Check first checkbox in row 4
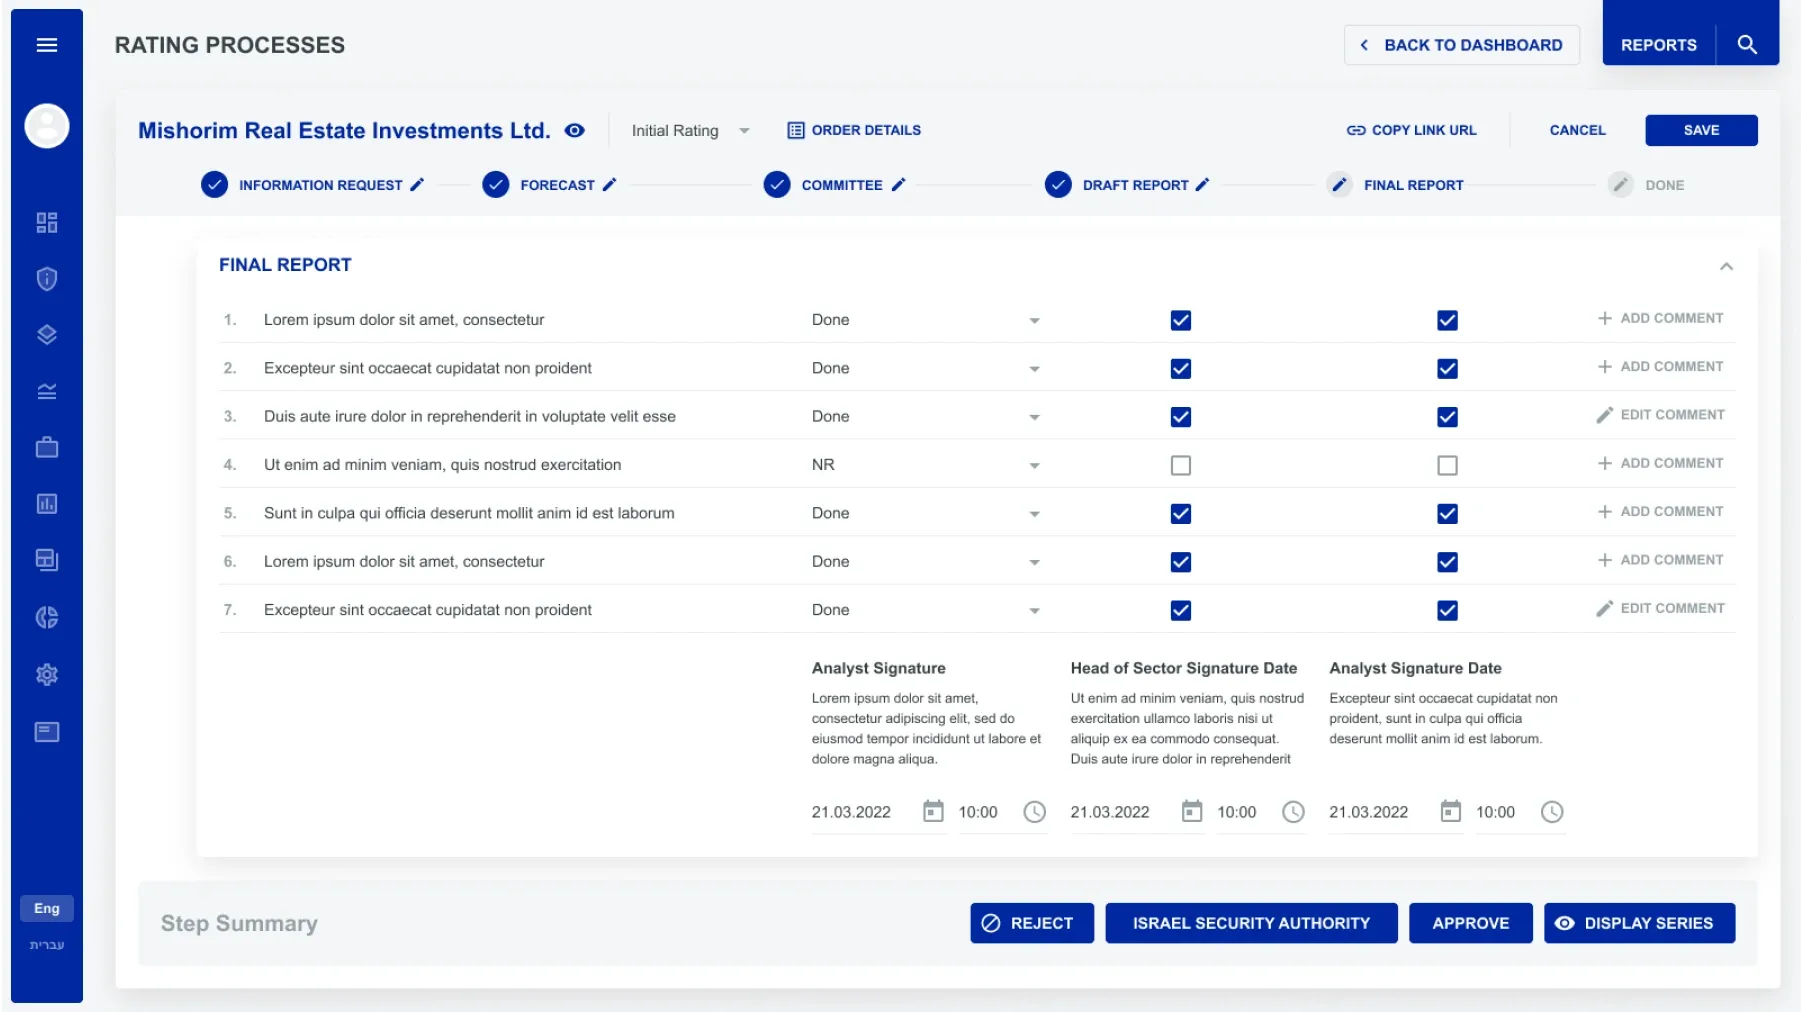The height and width of the screenshot is (1012, 1801). 1181,465
